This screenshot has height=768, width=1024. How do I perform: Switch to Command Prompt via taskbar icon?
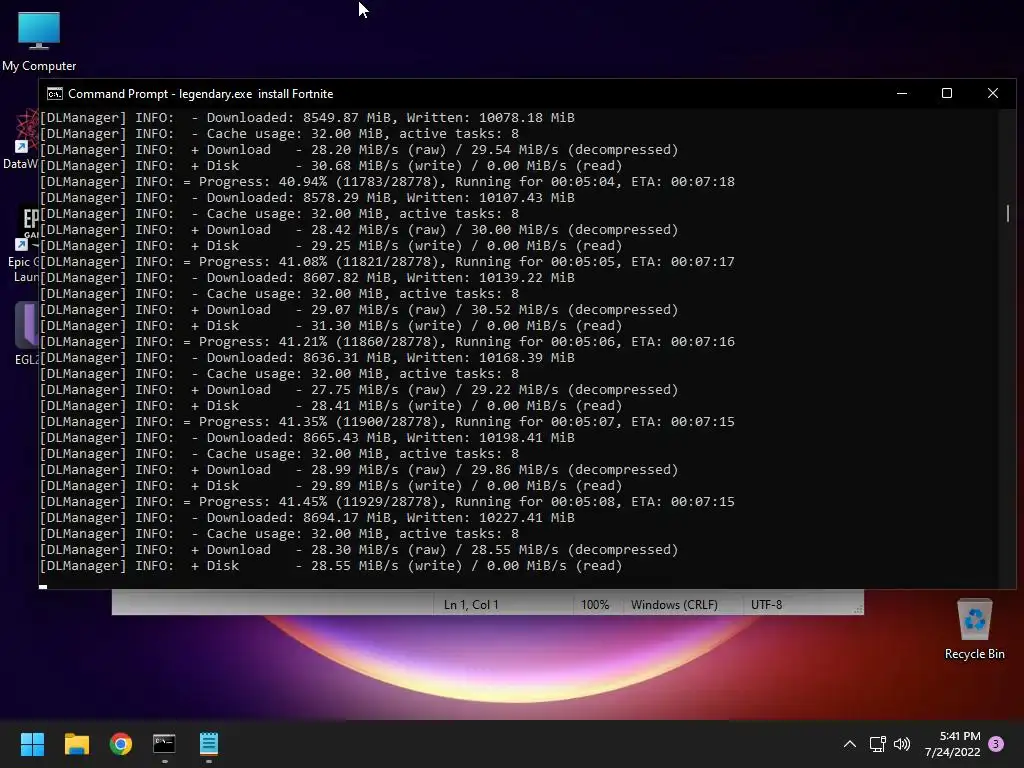click(x=165, y=744)
